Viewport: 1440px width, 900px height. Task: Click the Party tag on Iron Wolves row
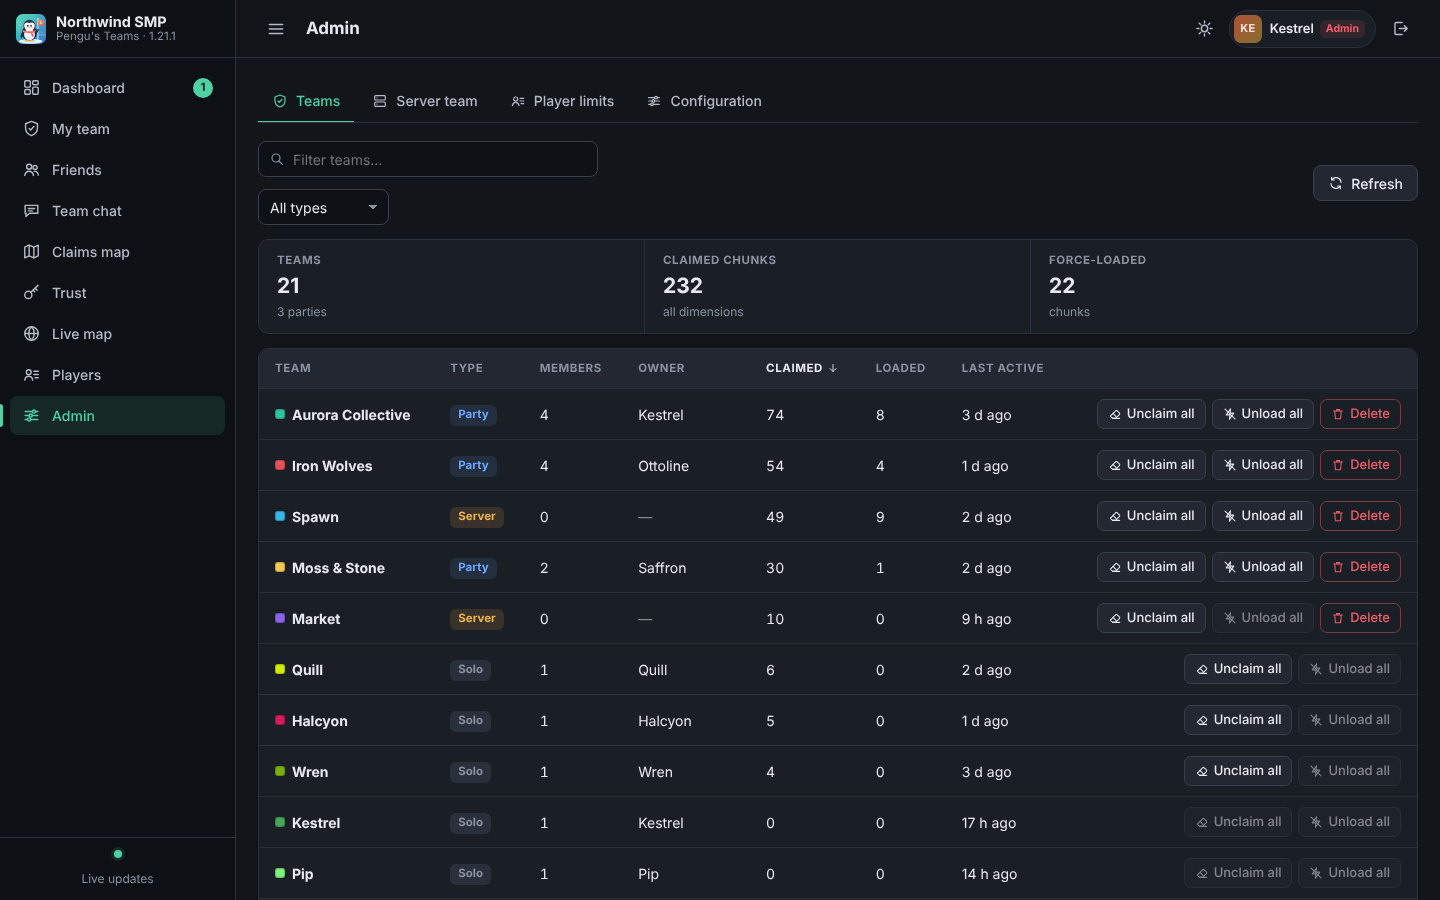tap(473, 466)
